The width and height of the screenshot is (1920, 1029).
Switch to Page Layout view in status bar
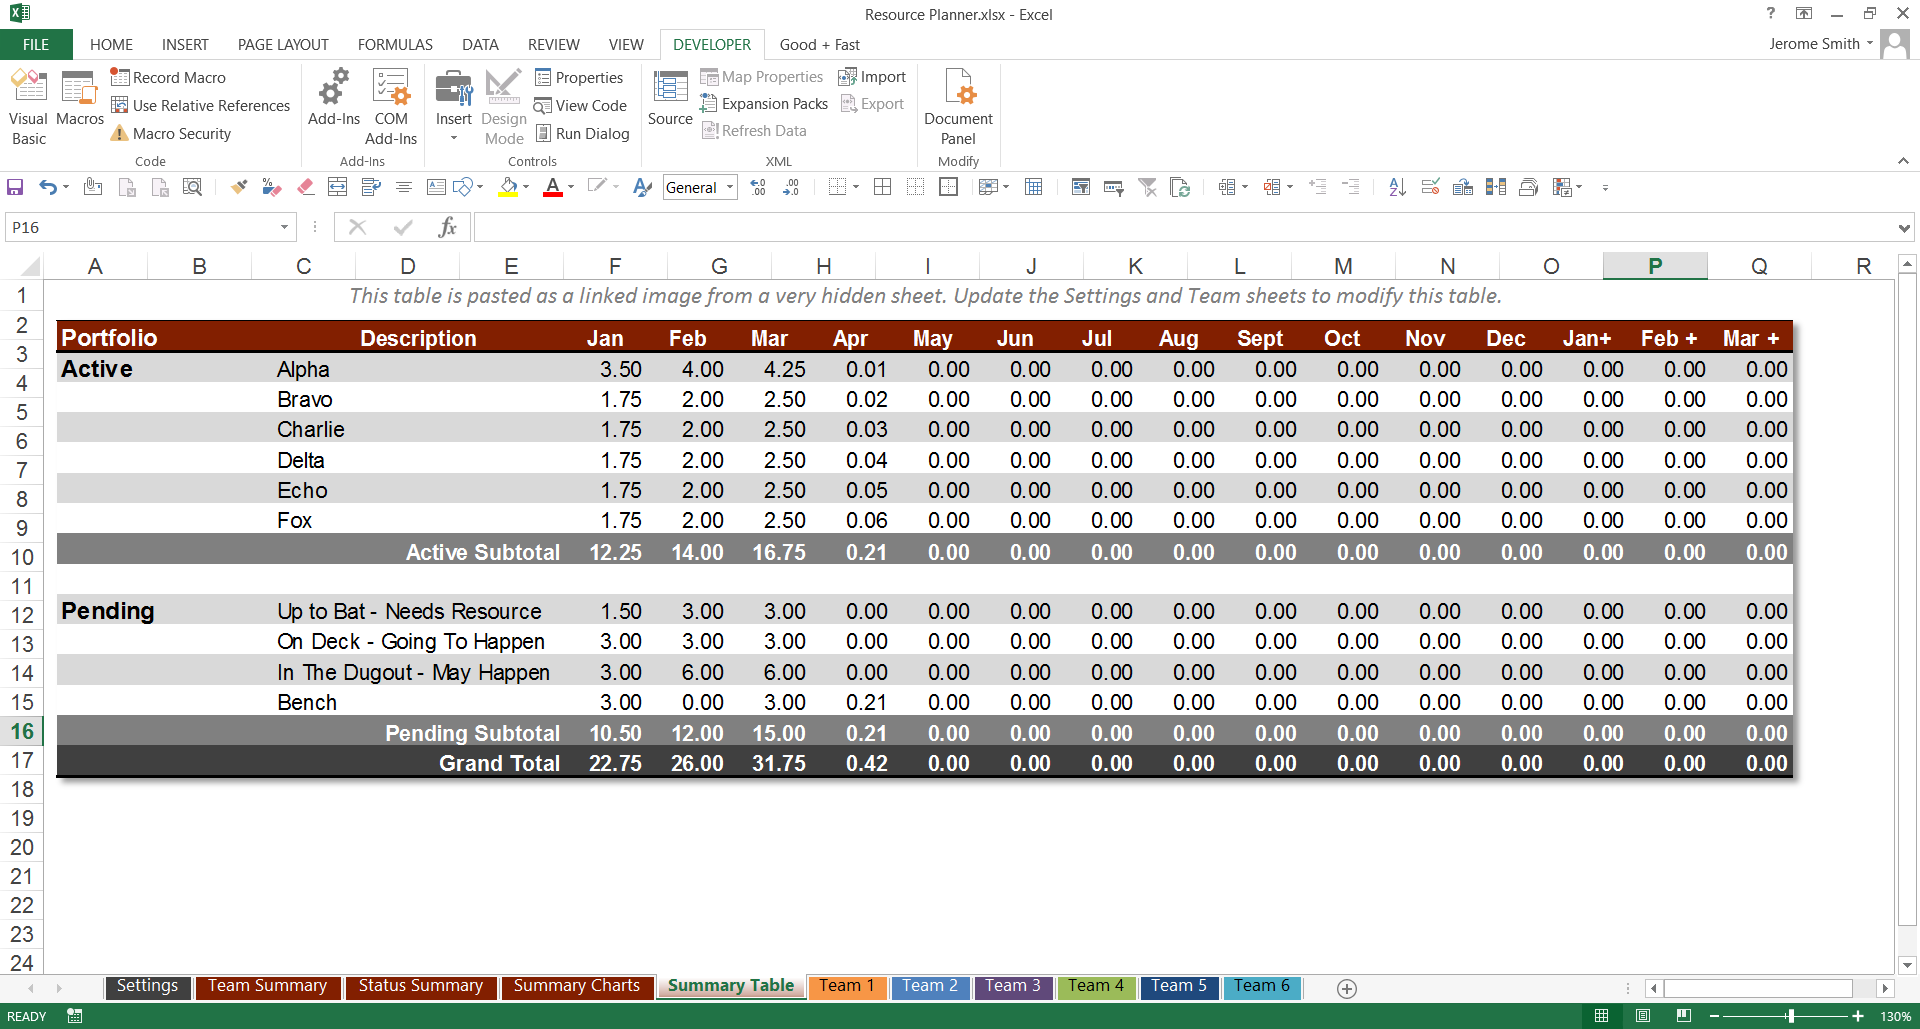(x=1643, y=1016)
